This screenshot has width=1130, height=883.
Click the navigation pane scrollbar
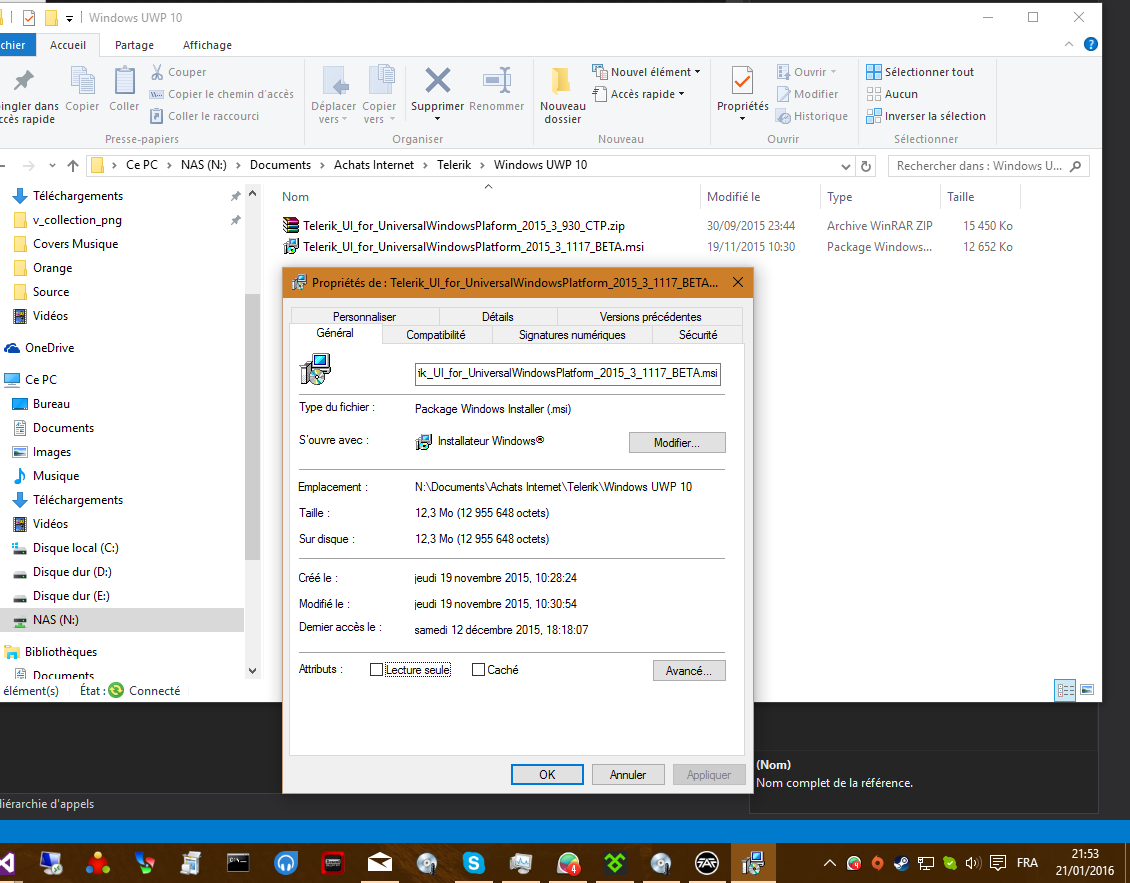click(x=252, y=425)
